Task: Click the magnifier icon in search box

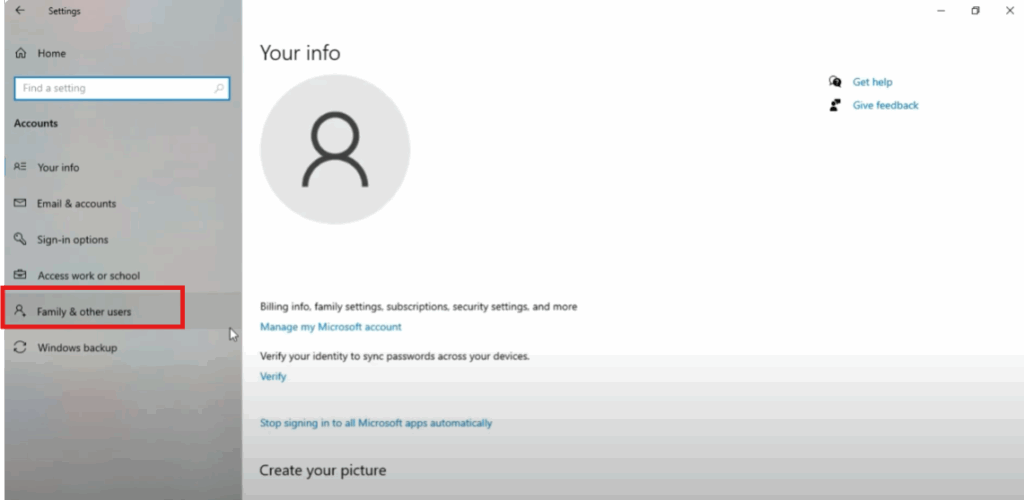Action: (219, 88)
